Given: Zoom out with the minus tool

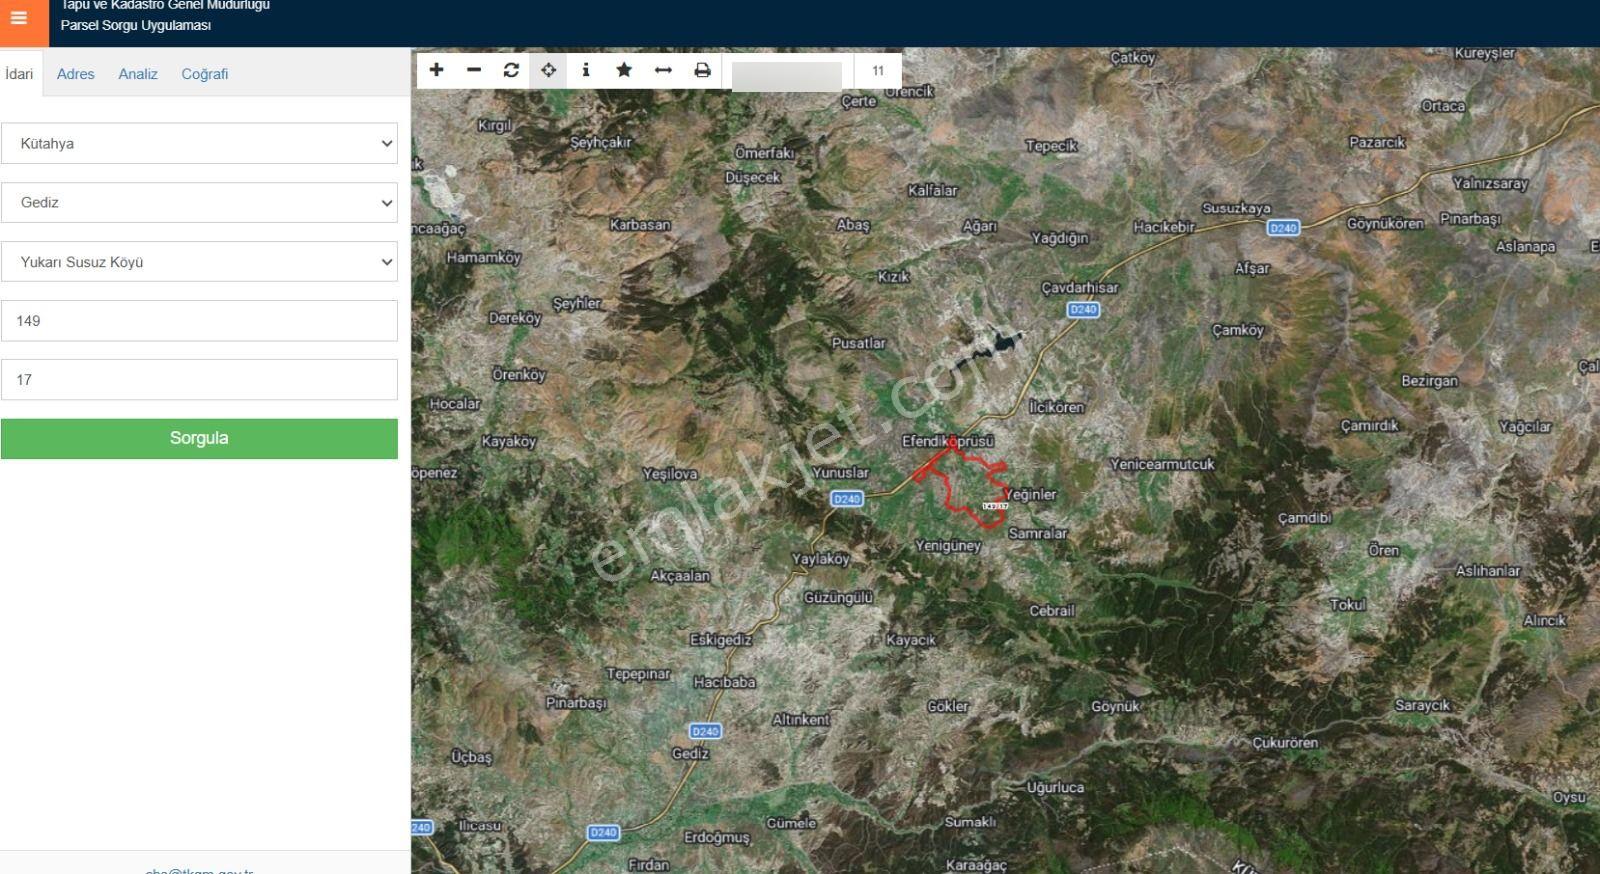Looking at the screenshot, I should tap(474, 70).
